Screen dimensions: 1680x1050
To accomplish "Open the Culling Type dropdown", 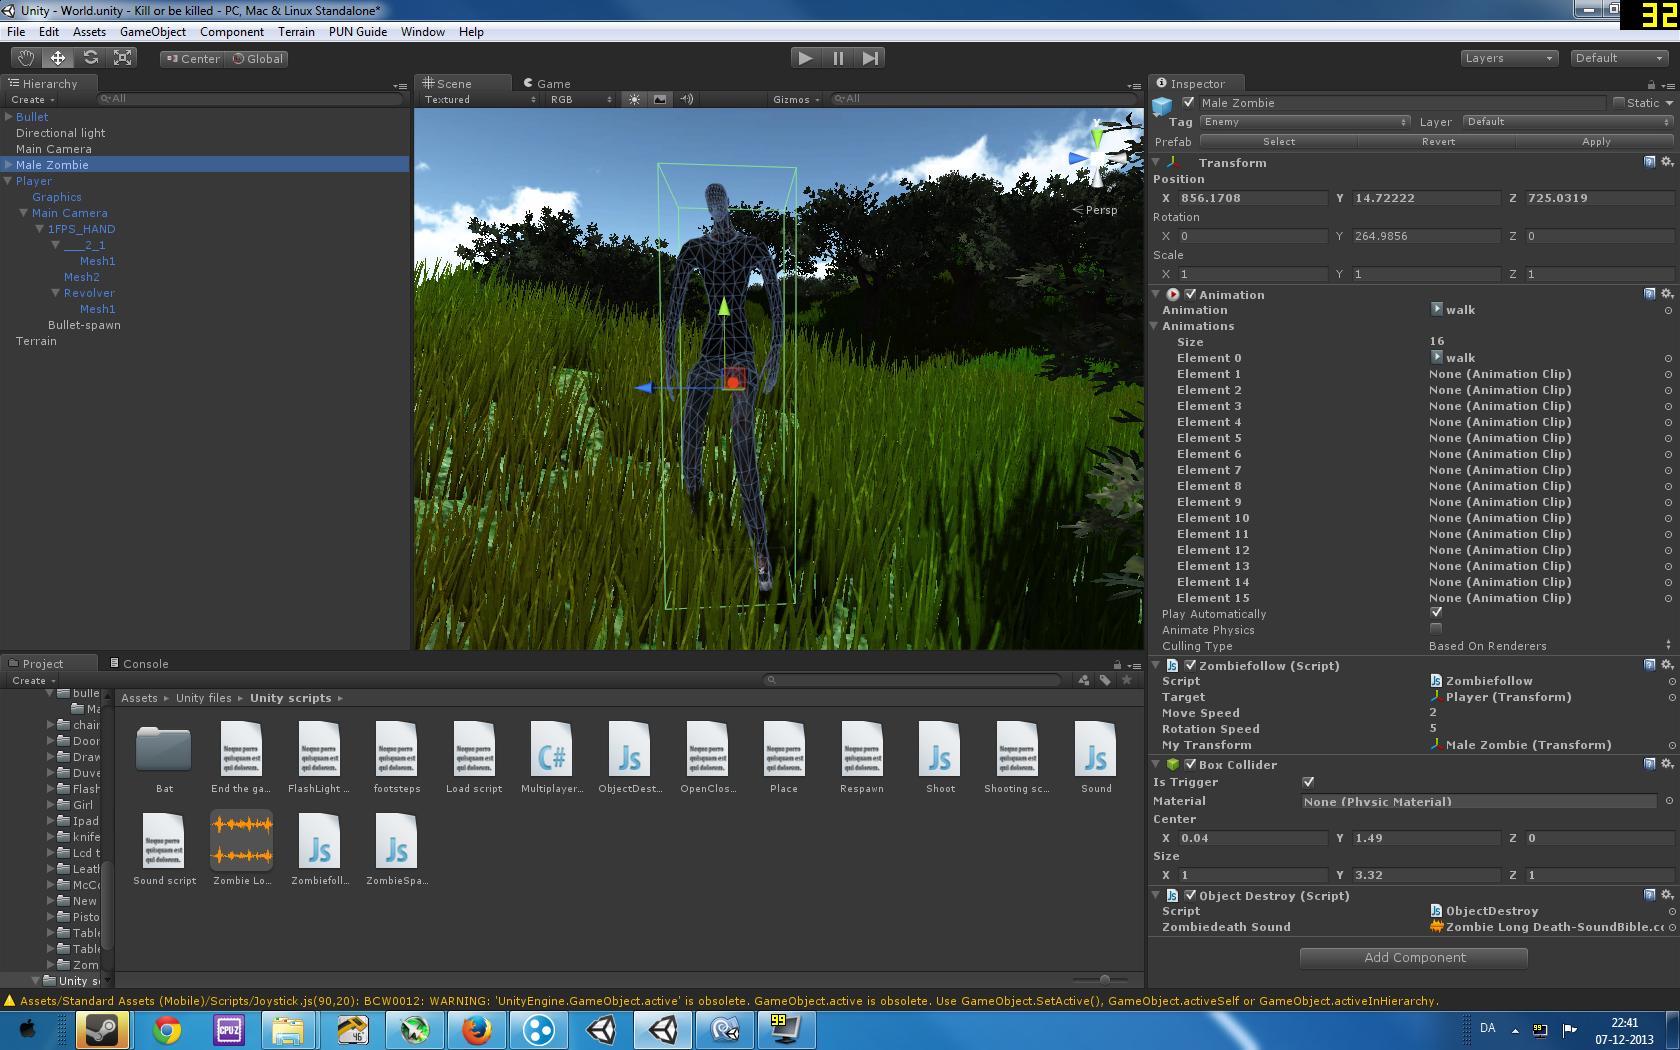I will coord(1550,646).
